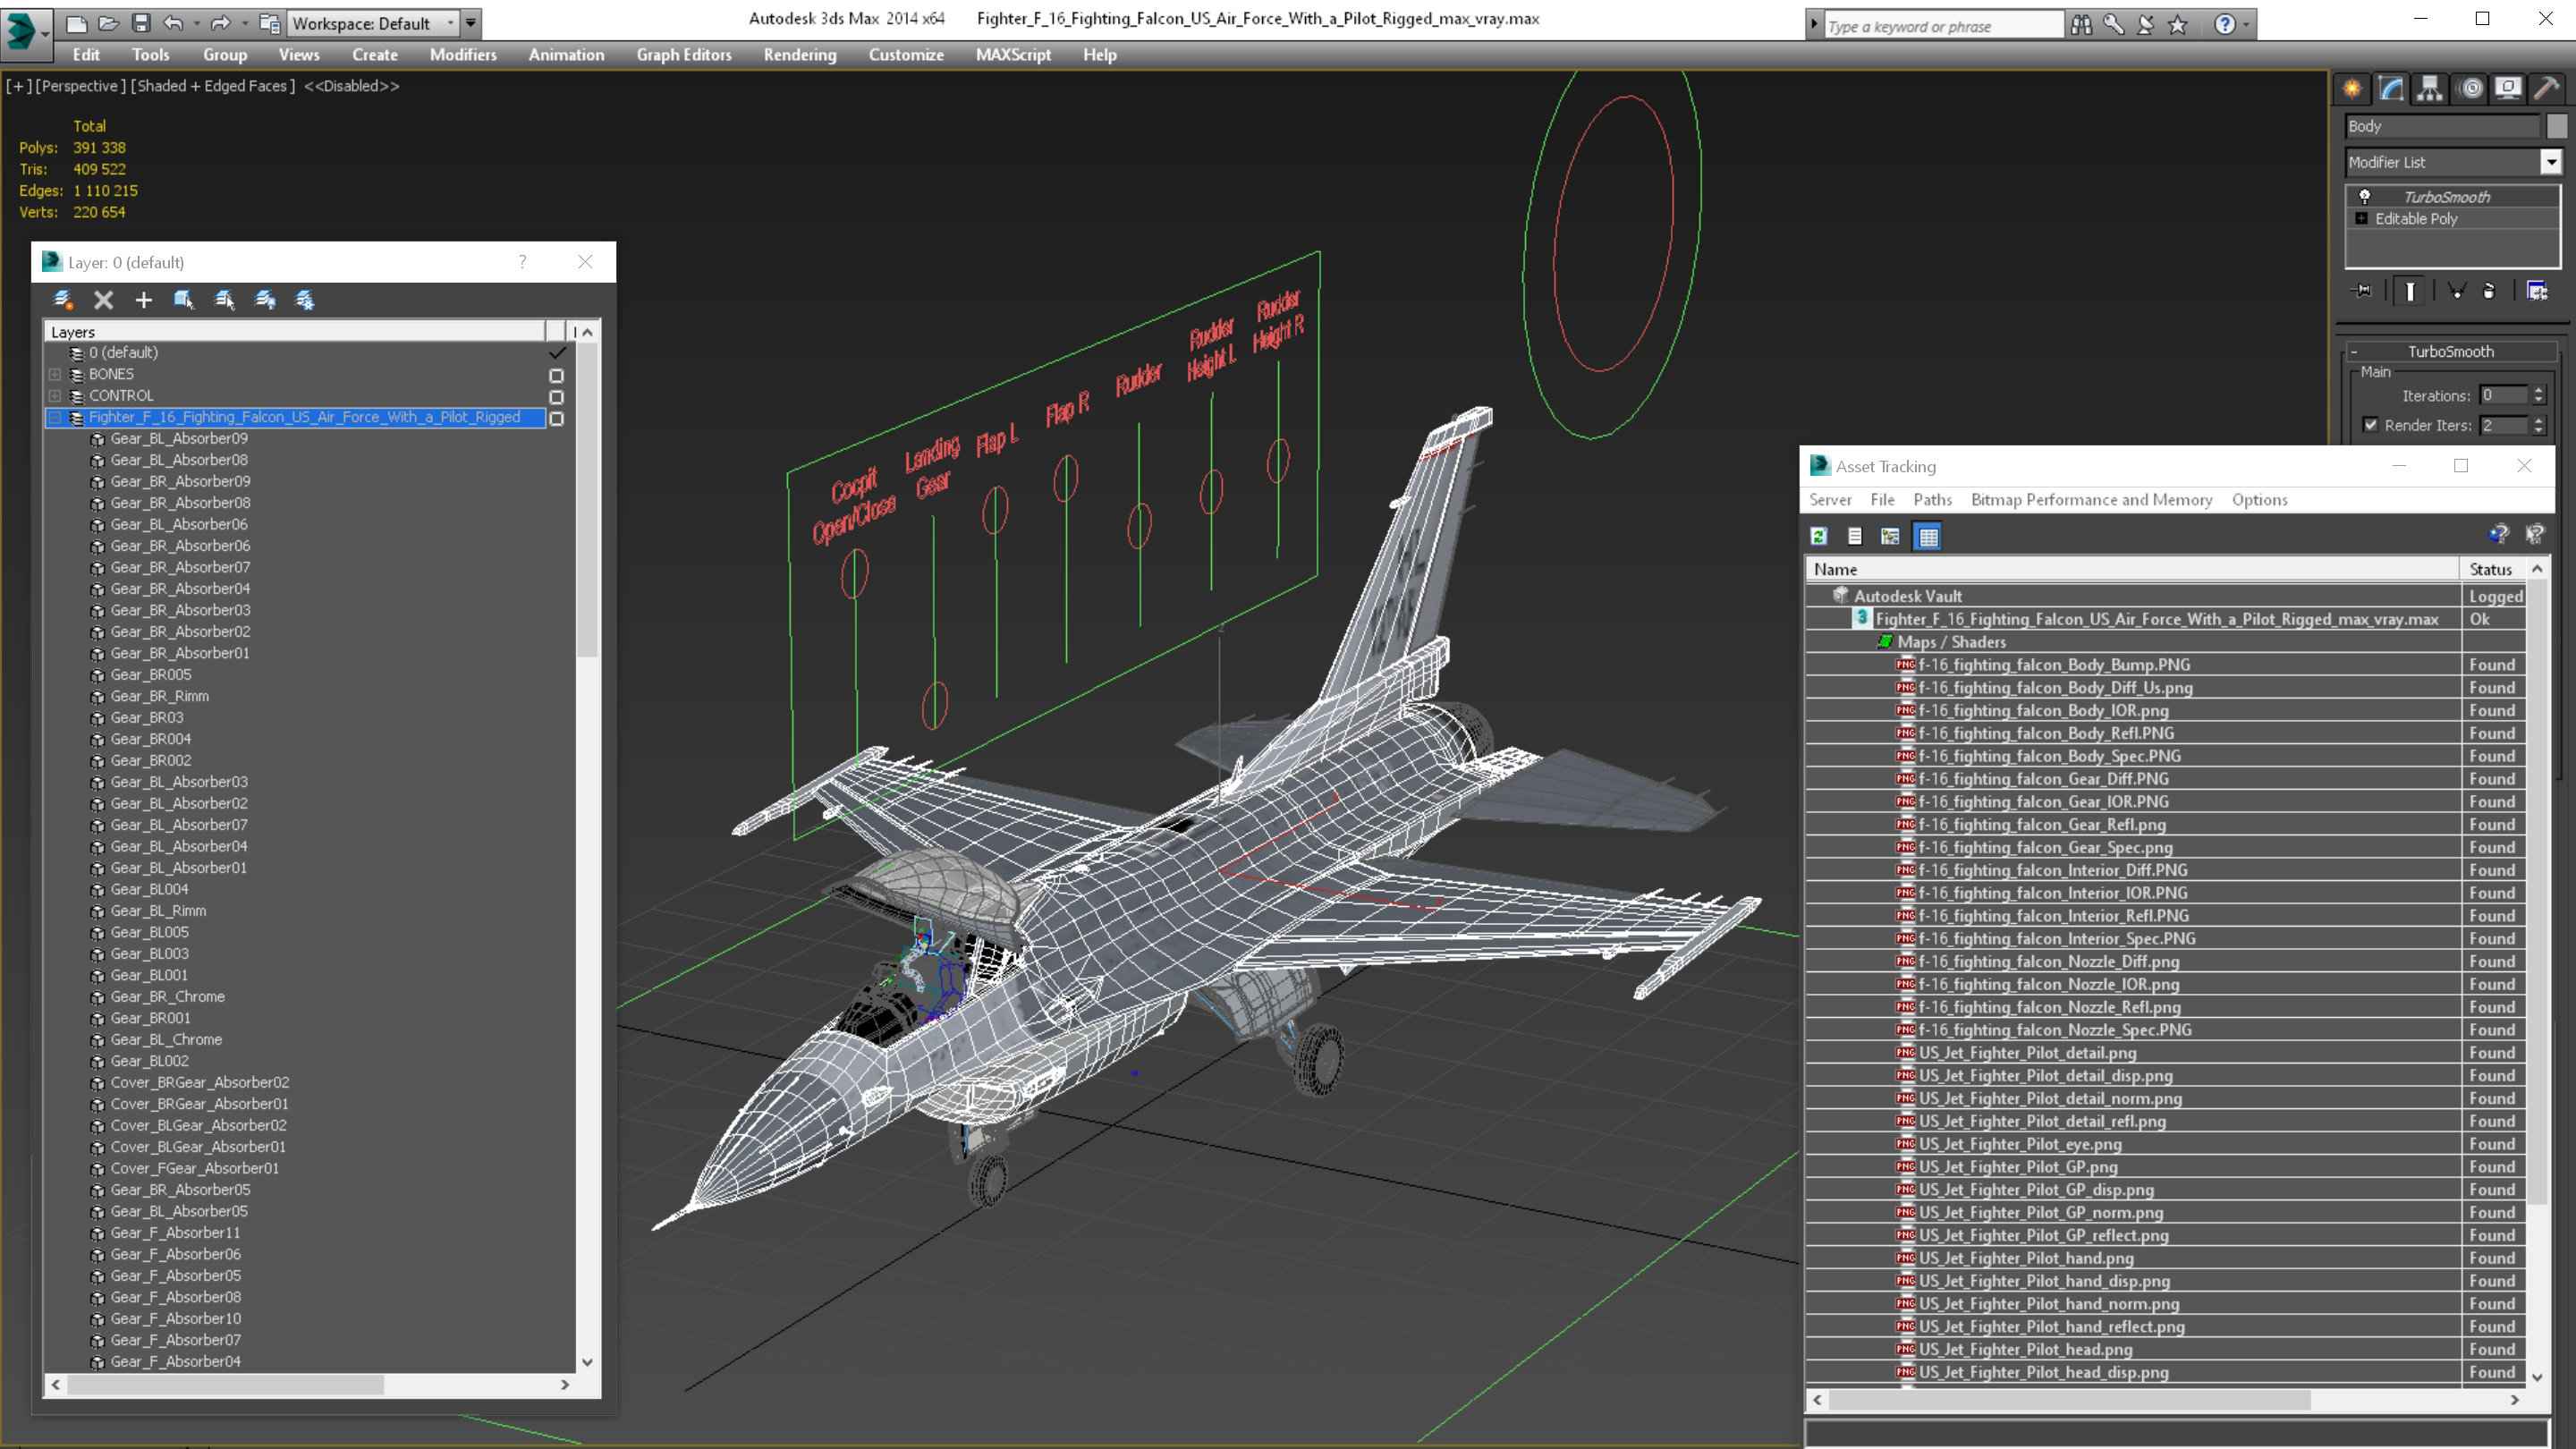2576x1449 pixels.
Task: Open the Paths menu in Asset Tracking
Action: pyautogui.click(x=1932, y=500)
